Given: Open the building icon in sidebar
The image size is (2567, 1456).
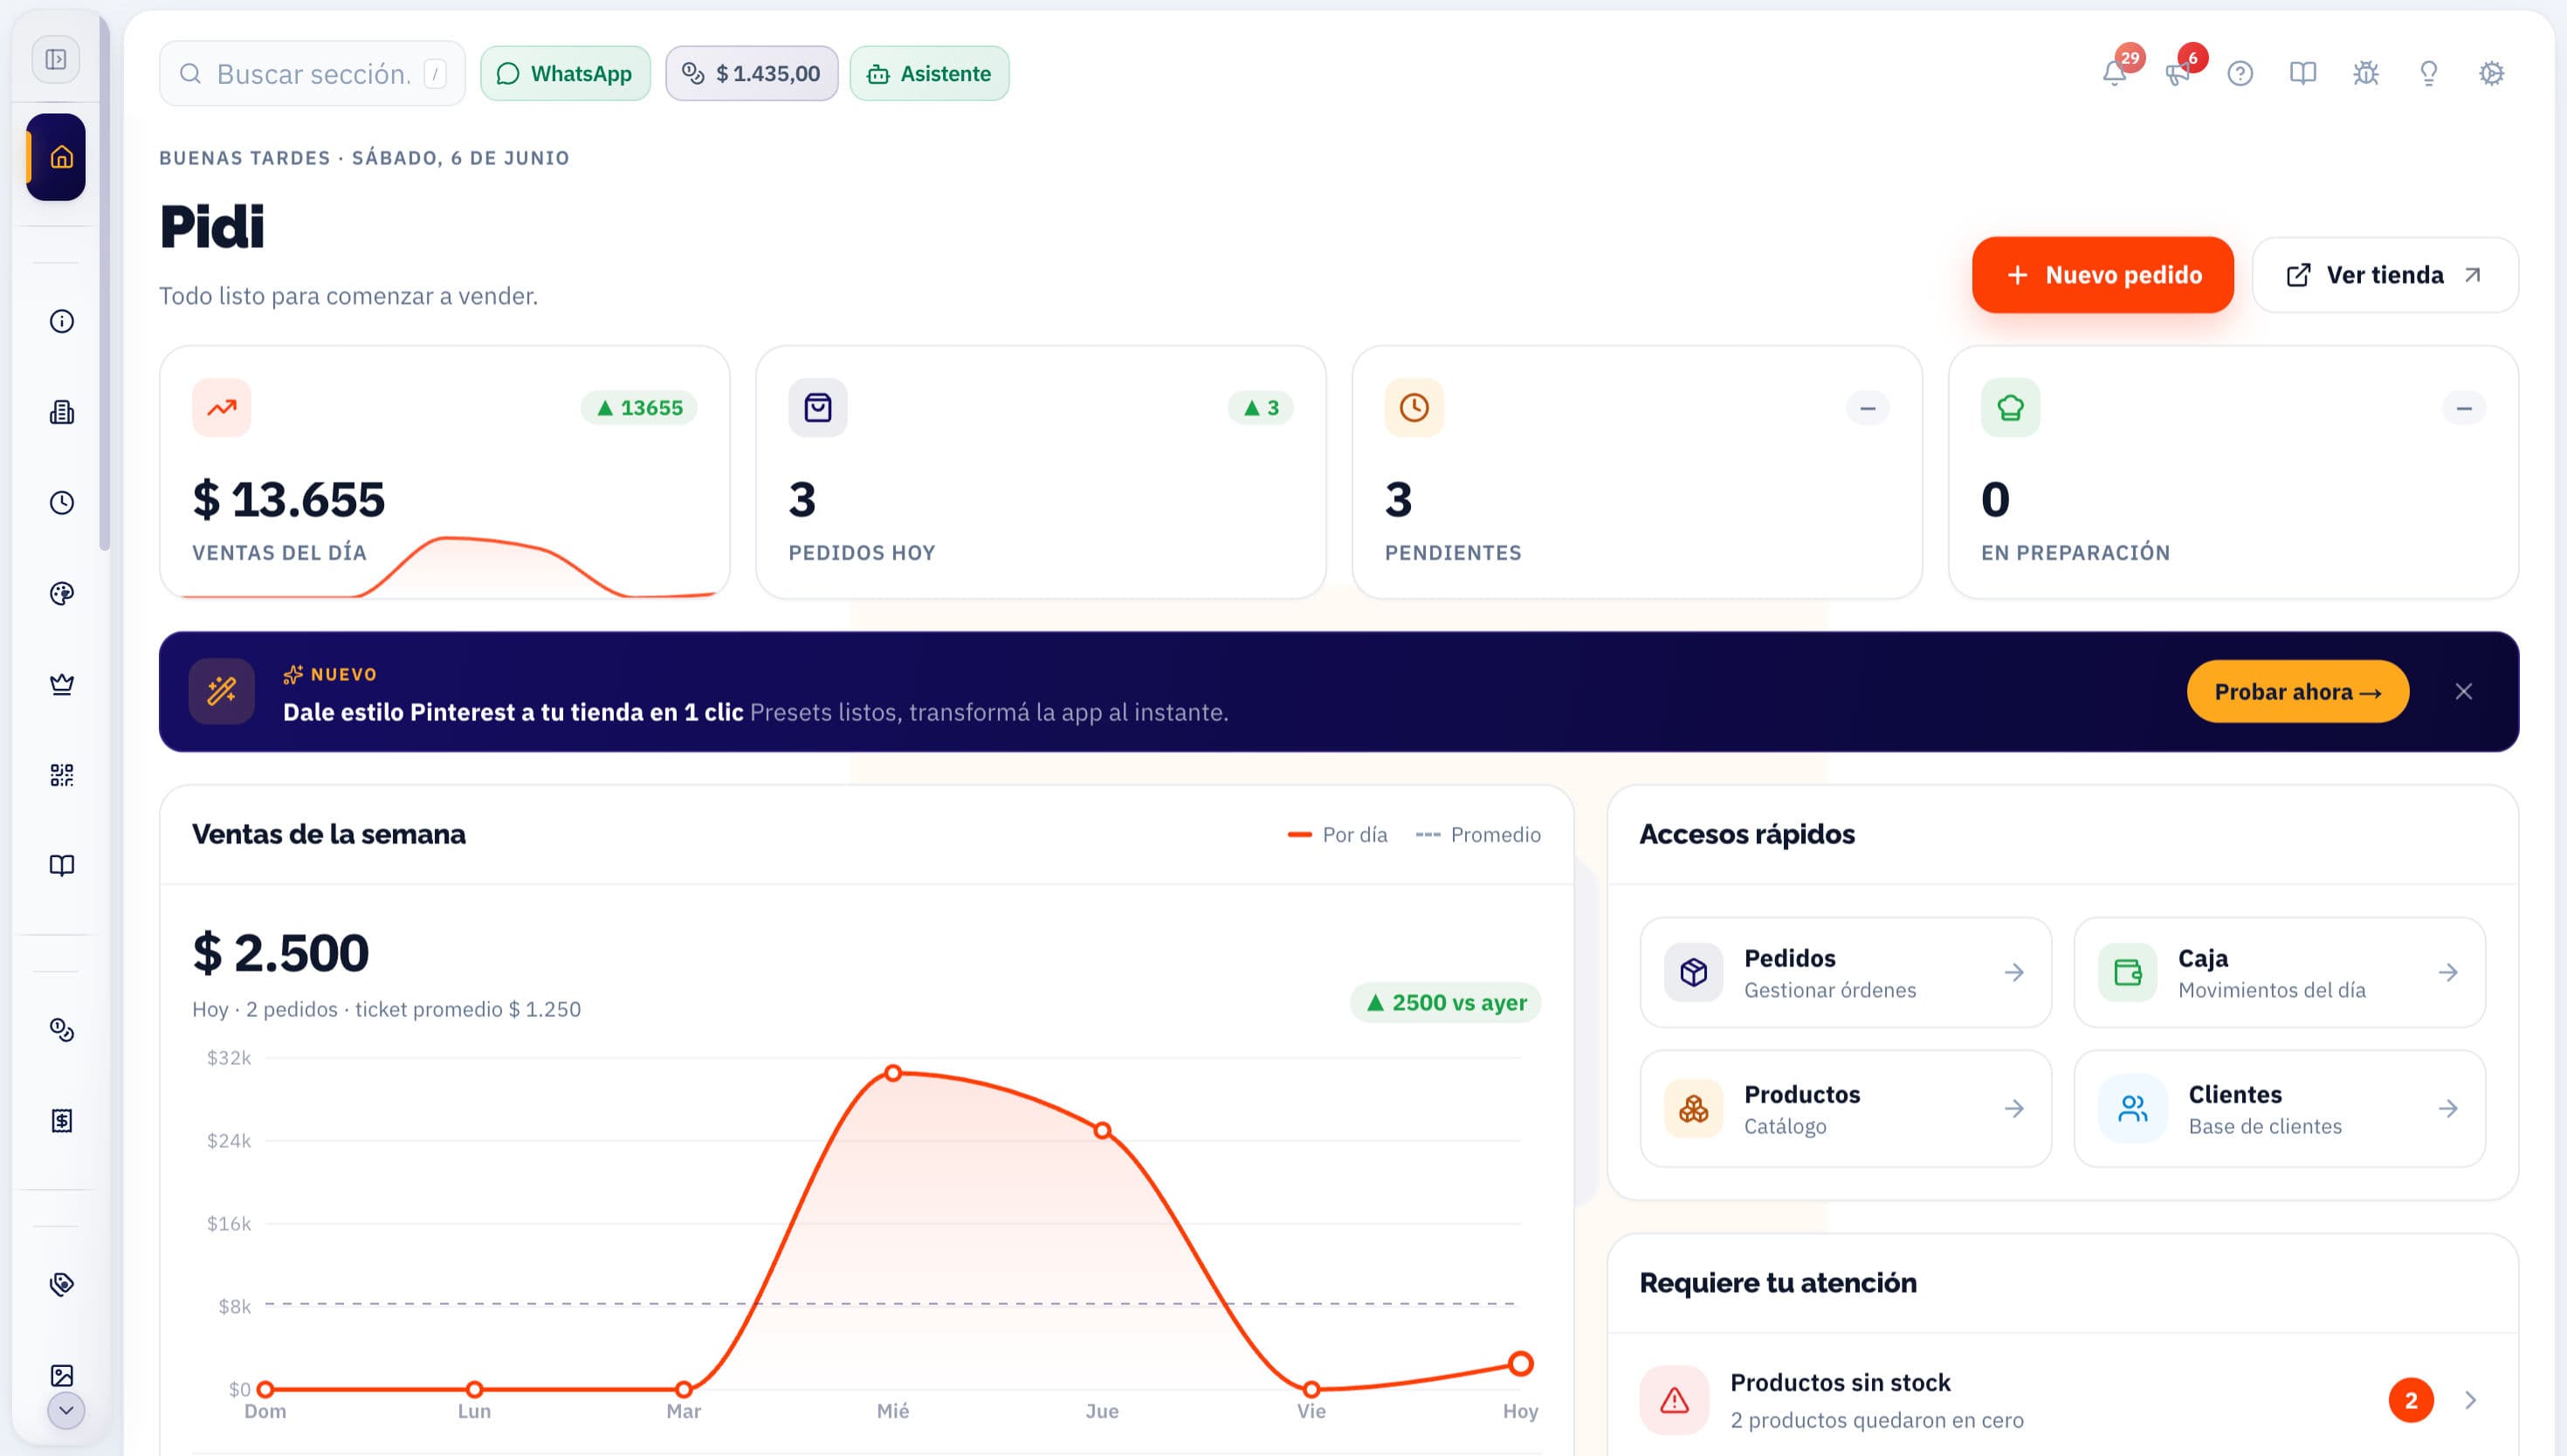Looking at the screenshot, I should point(62,412).
